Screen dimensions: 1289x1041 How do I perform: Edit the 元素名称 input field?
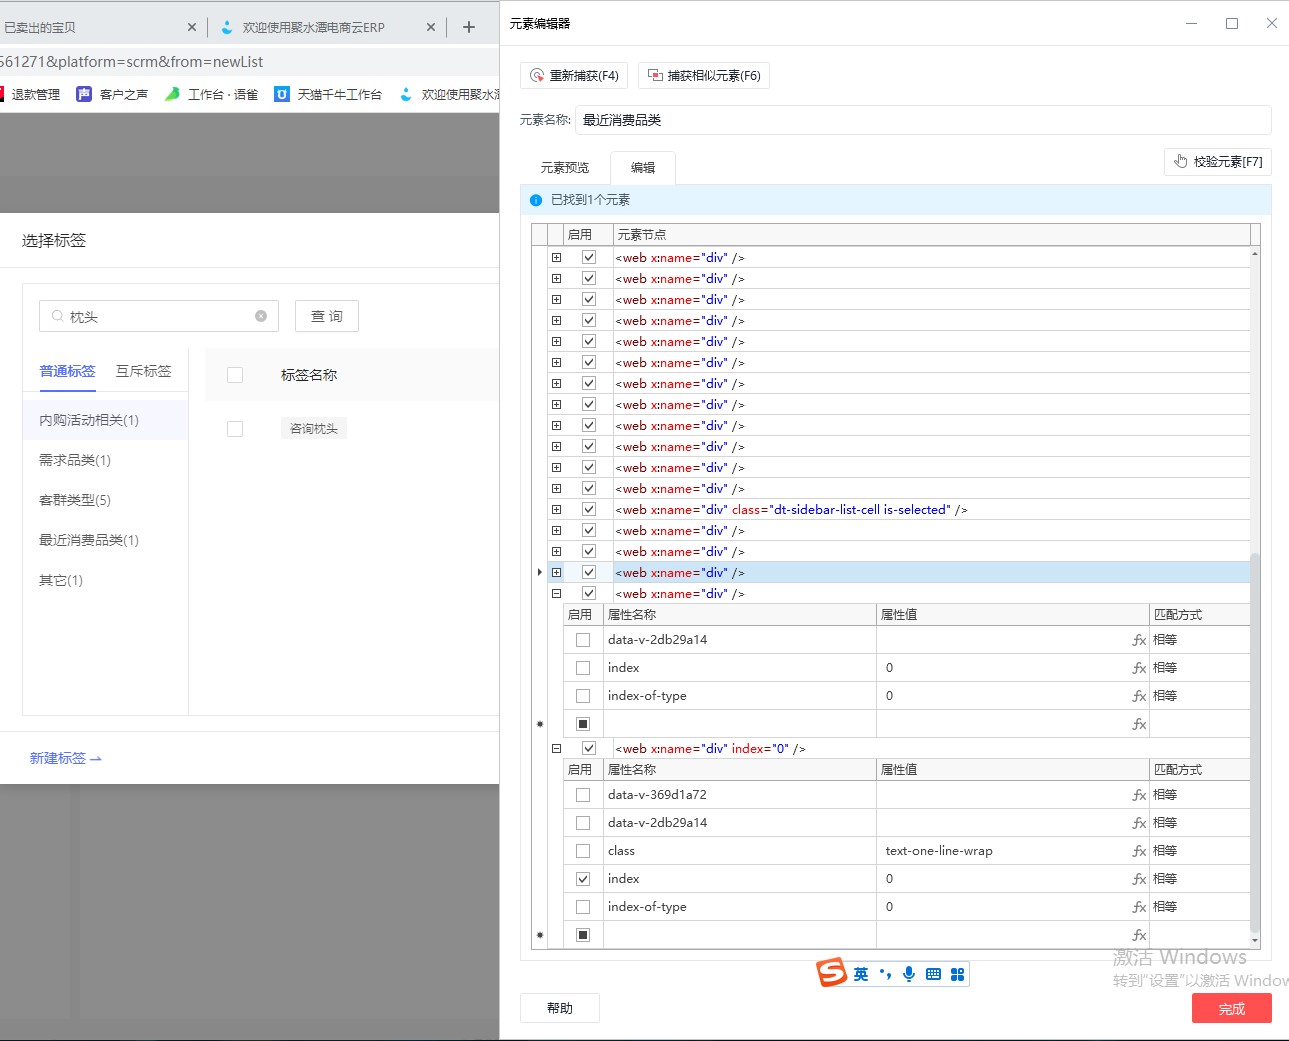tap(923, 120)
